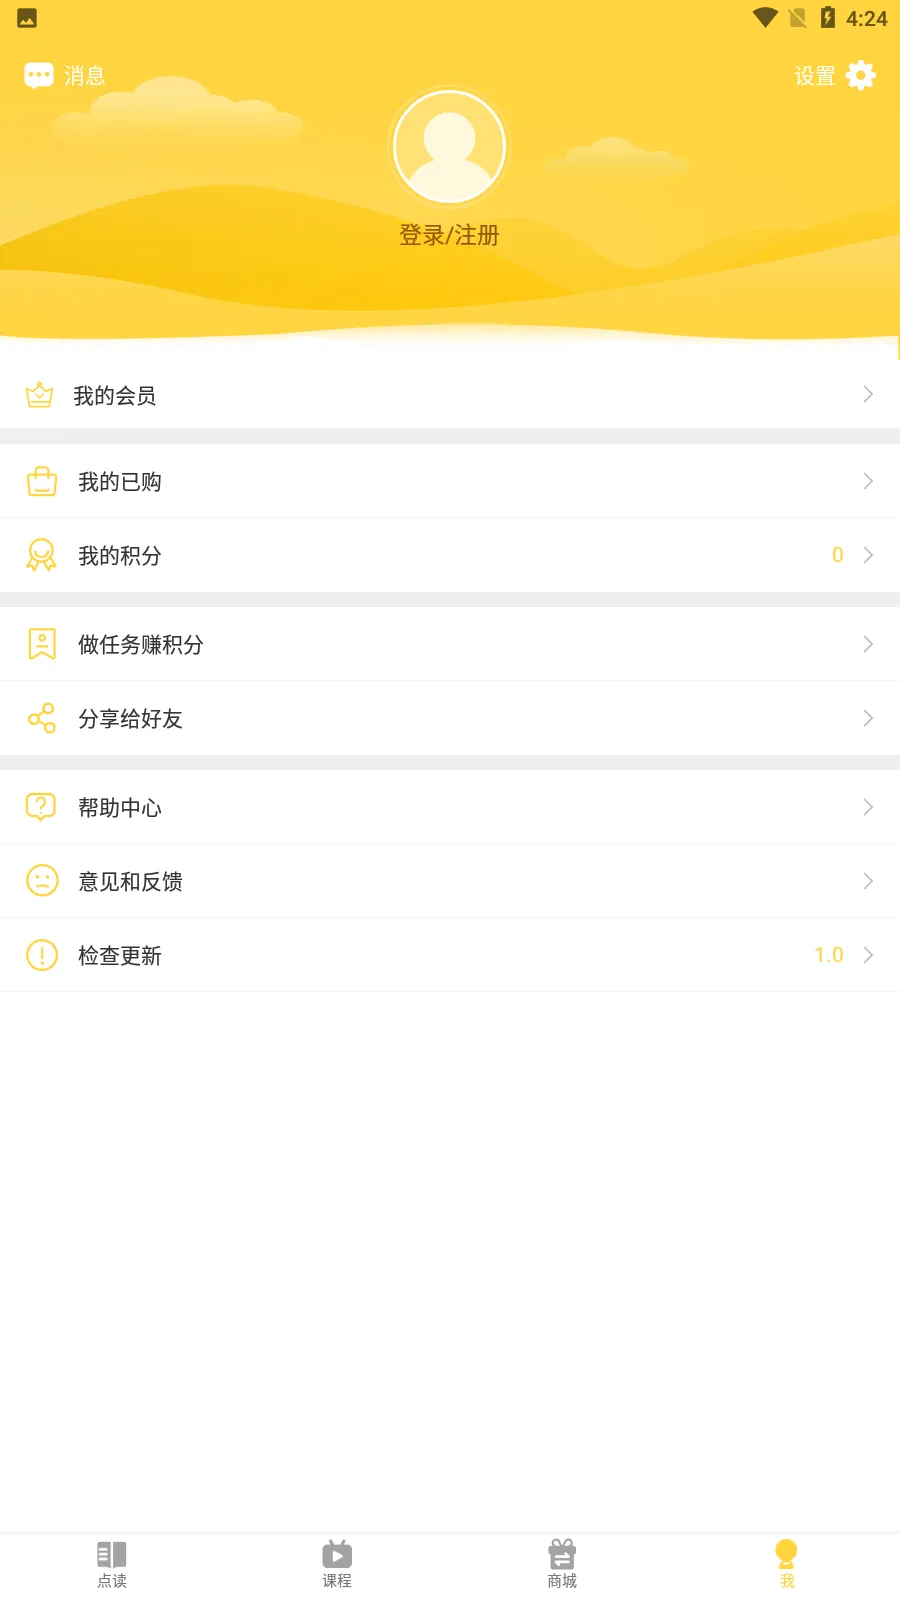The image size is (900, 1600).
Task: Expand 我的会员 using its chevron arrow
Action: 867,395
